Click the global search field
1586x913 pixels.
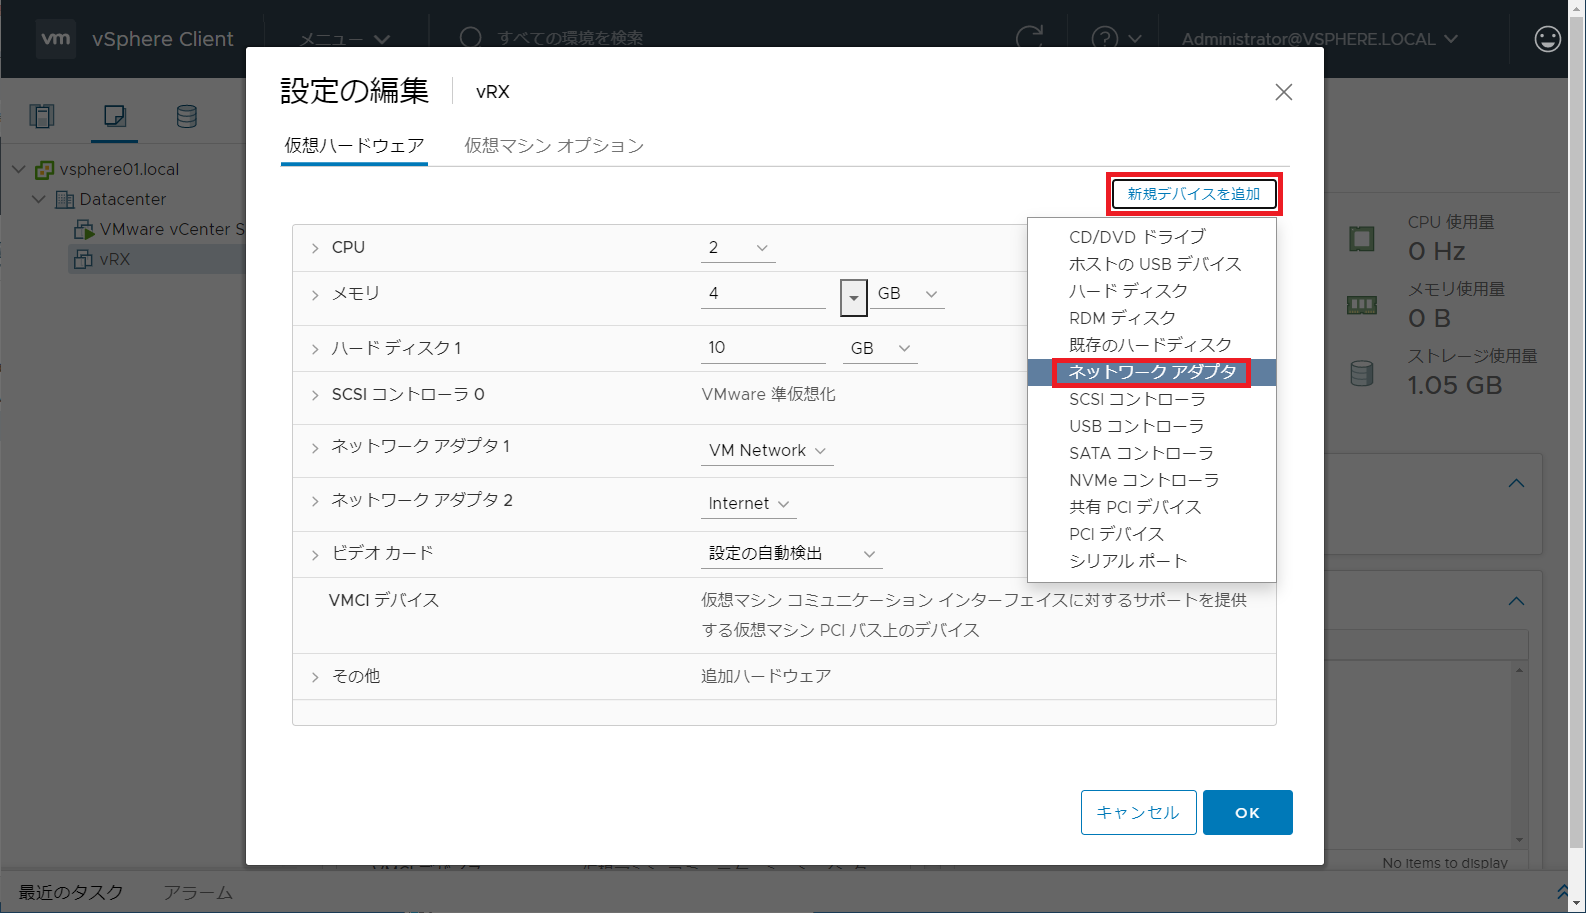[x=571, y=38]
